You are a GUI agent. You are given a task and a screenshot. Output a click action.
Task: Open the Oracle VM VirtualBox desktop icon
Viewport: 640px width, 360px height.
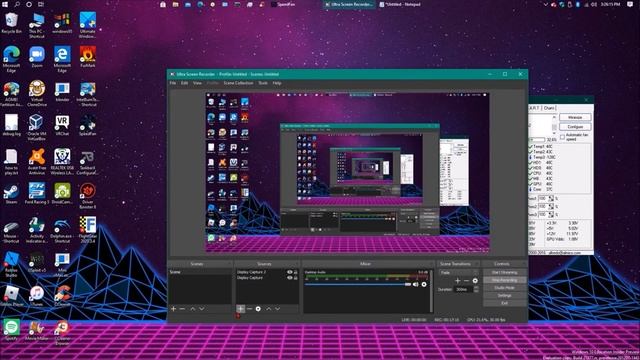(x=37, y=126)
